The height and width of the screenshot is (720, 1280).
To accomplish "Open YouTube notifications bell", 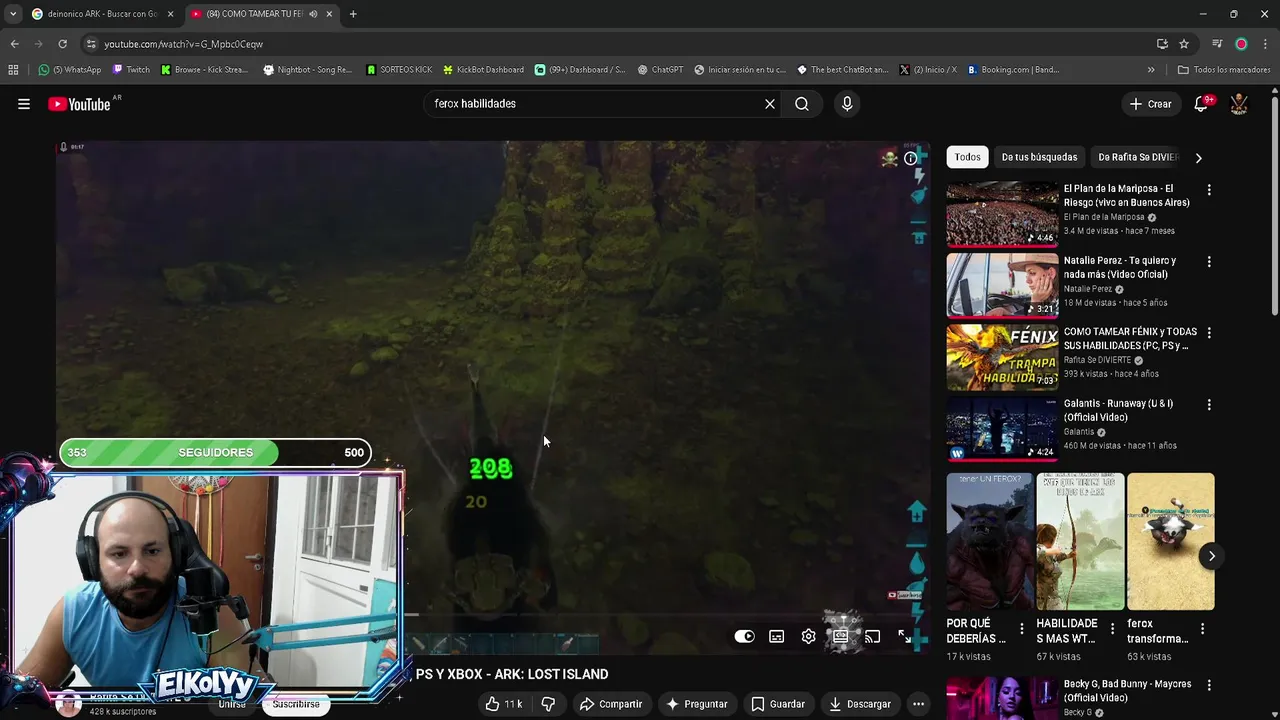I will (1202, 104).
